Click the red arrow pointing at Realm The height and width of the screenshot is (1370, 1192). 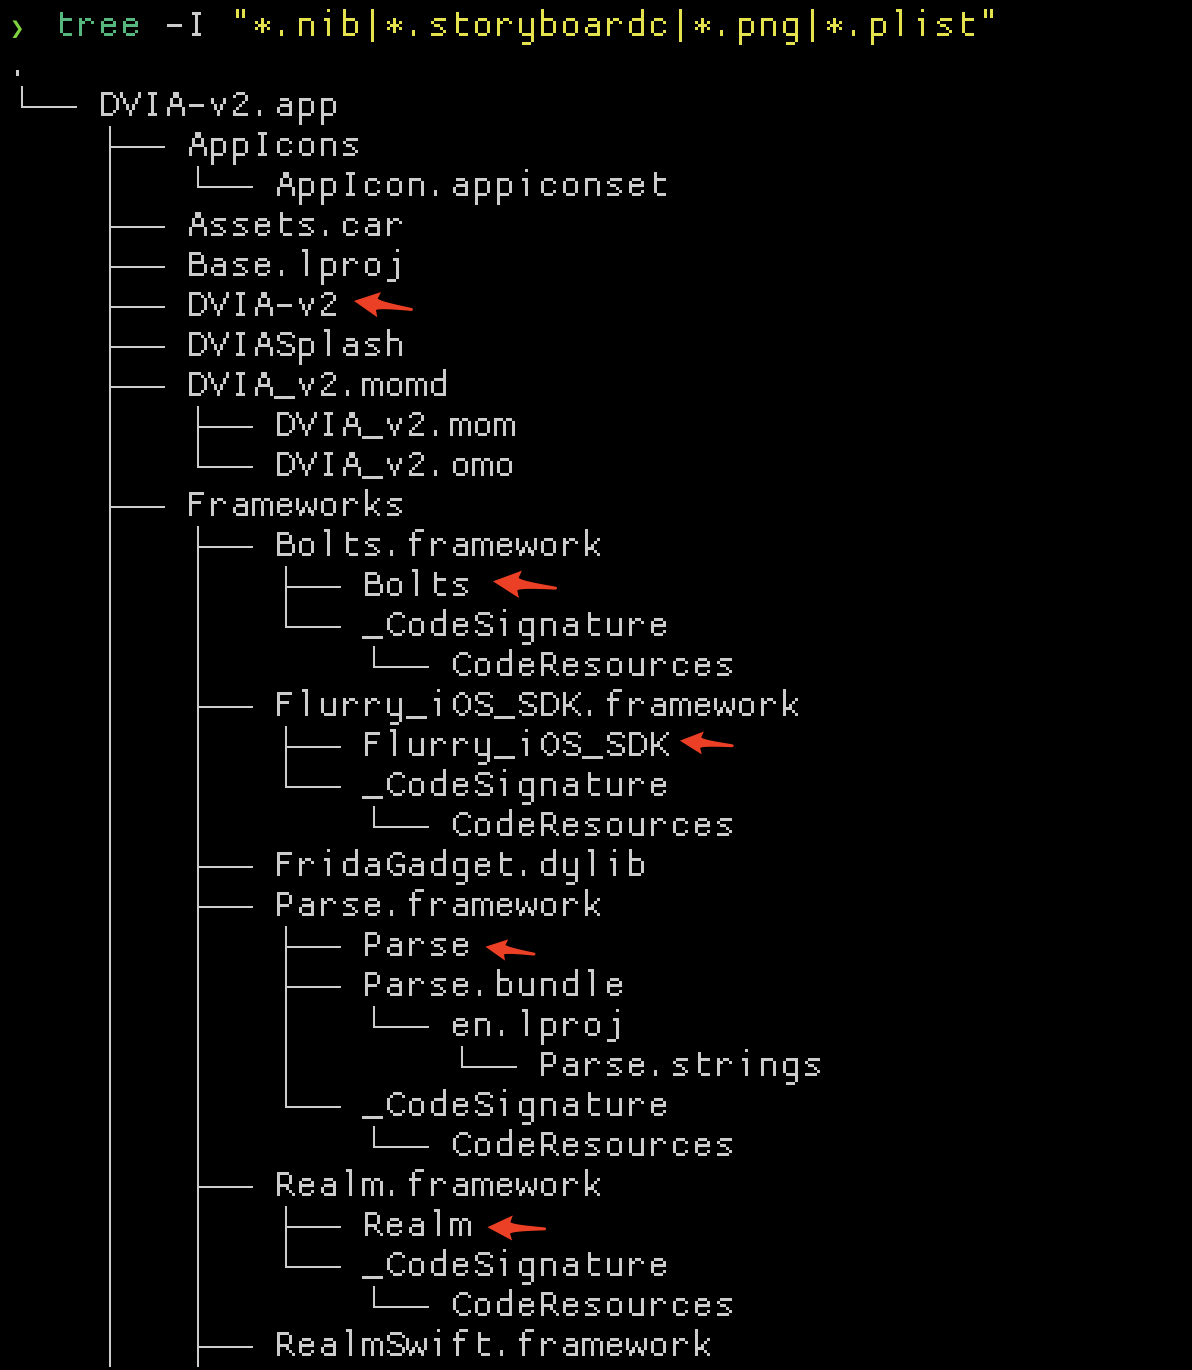[517, 1225]
